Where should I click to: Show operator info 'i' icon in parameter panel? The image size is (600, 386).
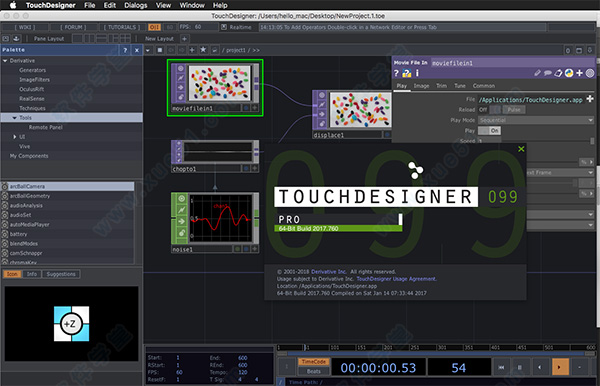pyautogui.click(x=417, y=73)
